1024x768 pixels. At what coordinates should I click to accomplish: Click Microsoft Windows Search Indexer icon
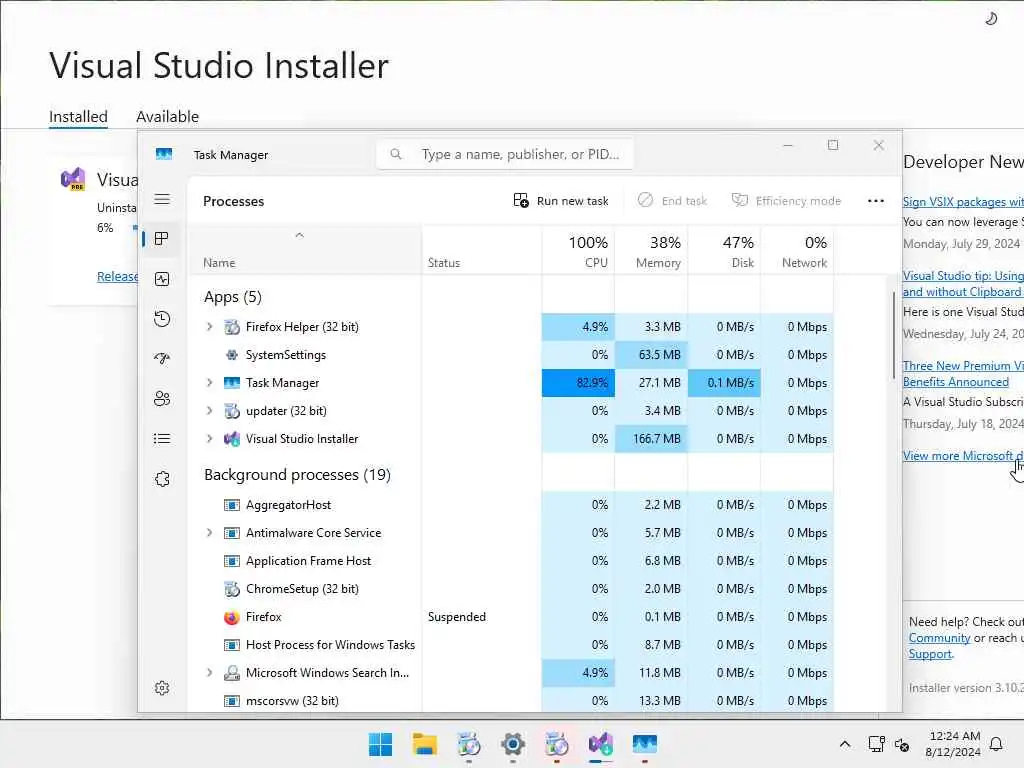pyautogui.click(x=232, y=673)
